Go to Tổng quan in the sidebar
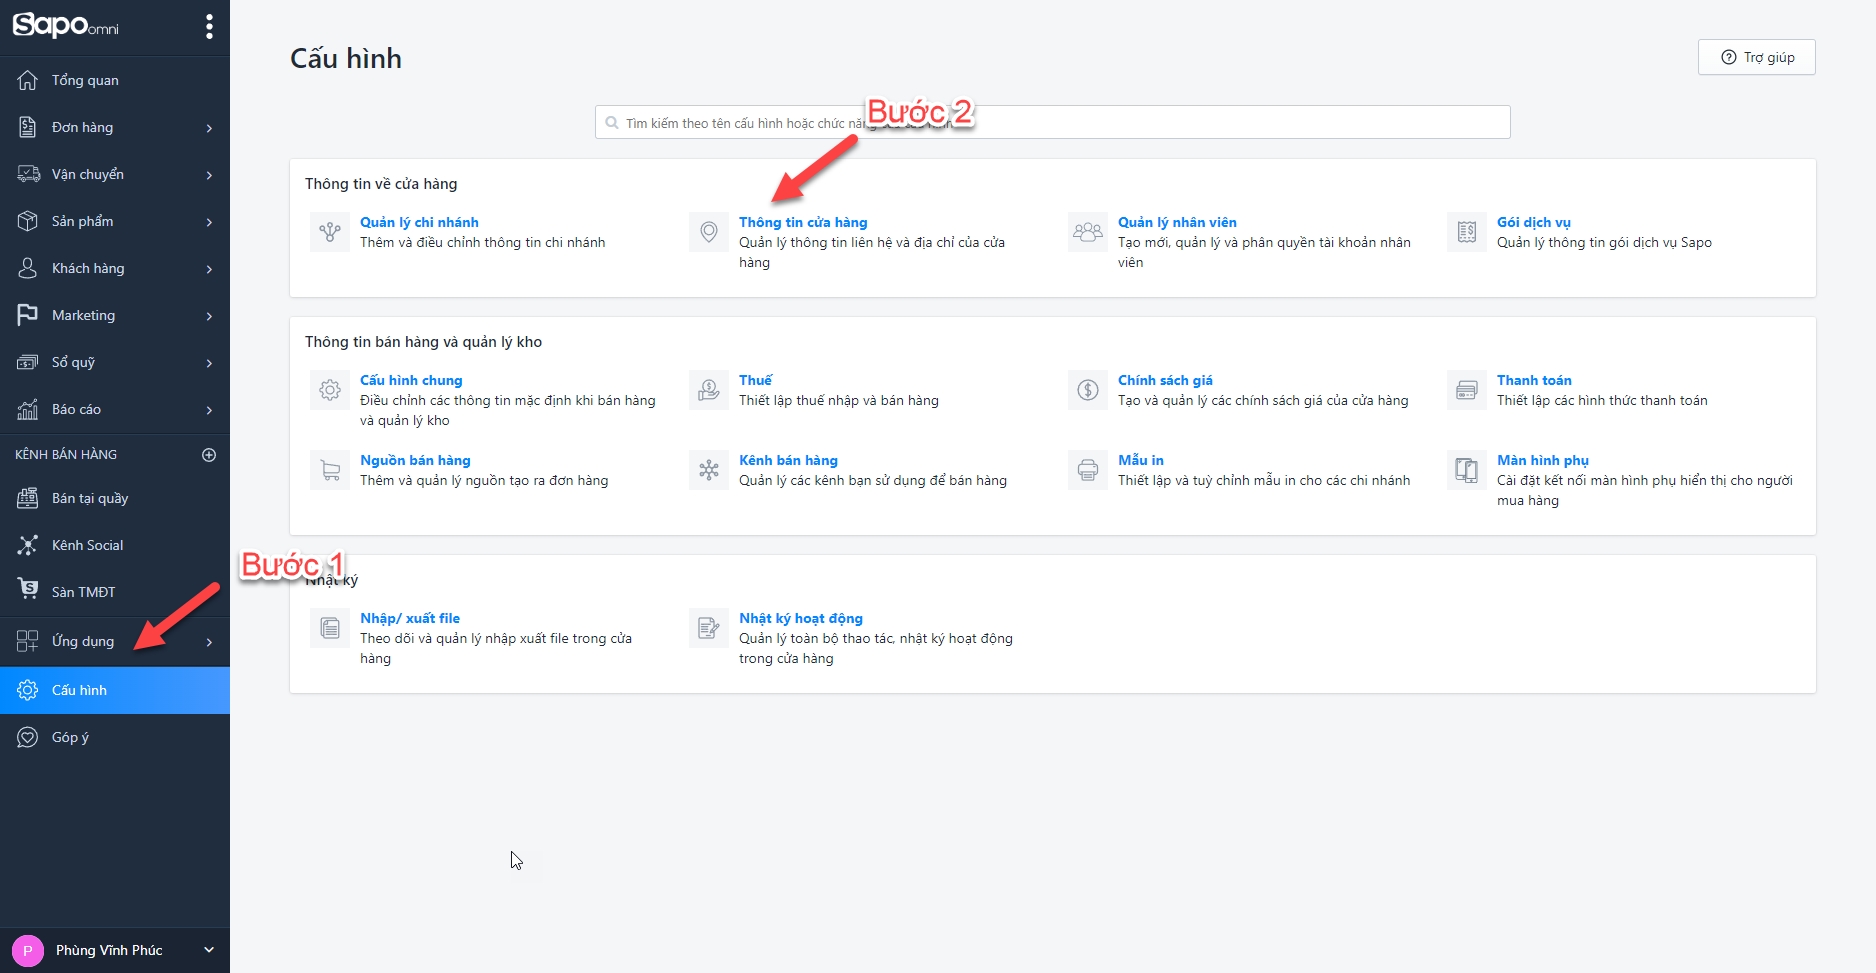The height and width of the screenshot is (973, 1876). [x=85, y=81]
